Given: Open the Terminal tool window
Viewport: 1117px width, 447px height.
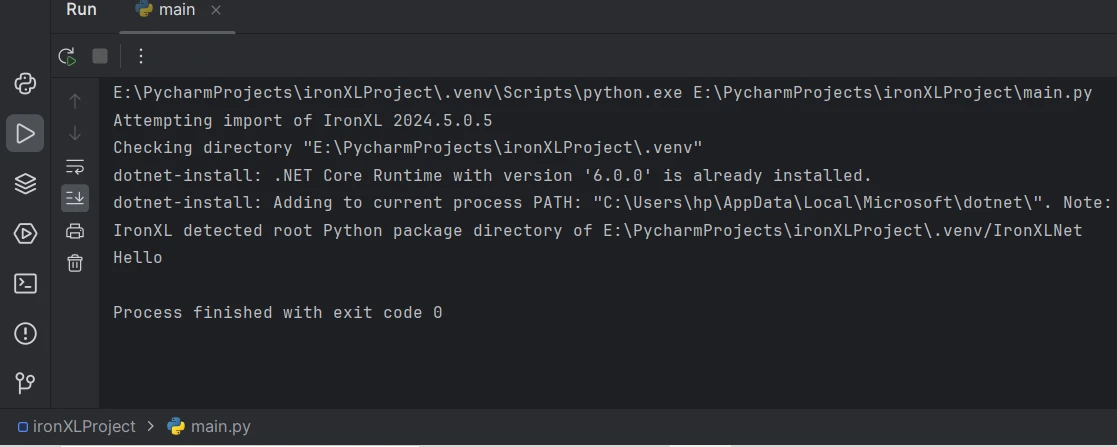Looking at the screenshot, I should [25, 284].
